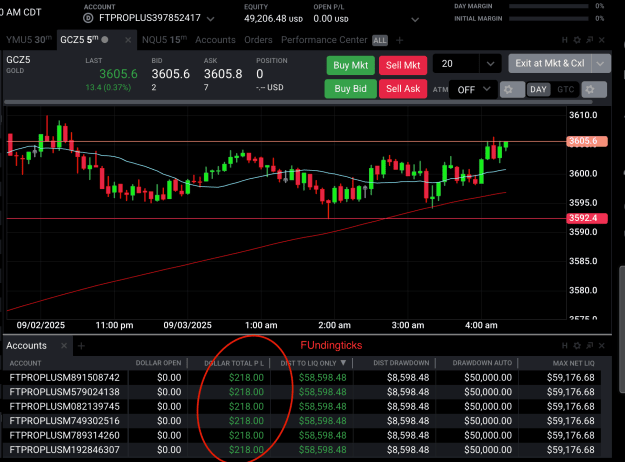The height and width of the screenshot is (462, 625).
Task: Toggle sort arrow on DIST TO LIQ ONLY
Action: (x=343, y=363)
